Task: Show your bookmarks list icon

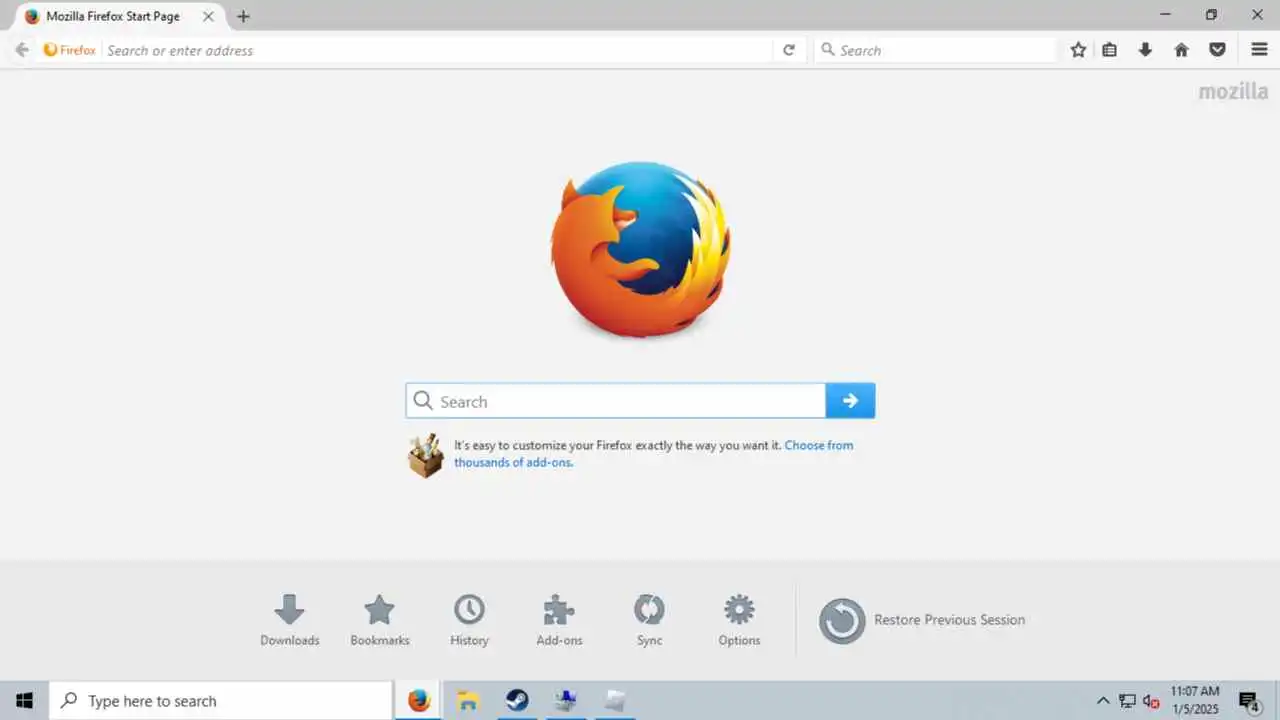Action: click(1110, 50)
